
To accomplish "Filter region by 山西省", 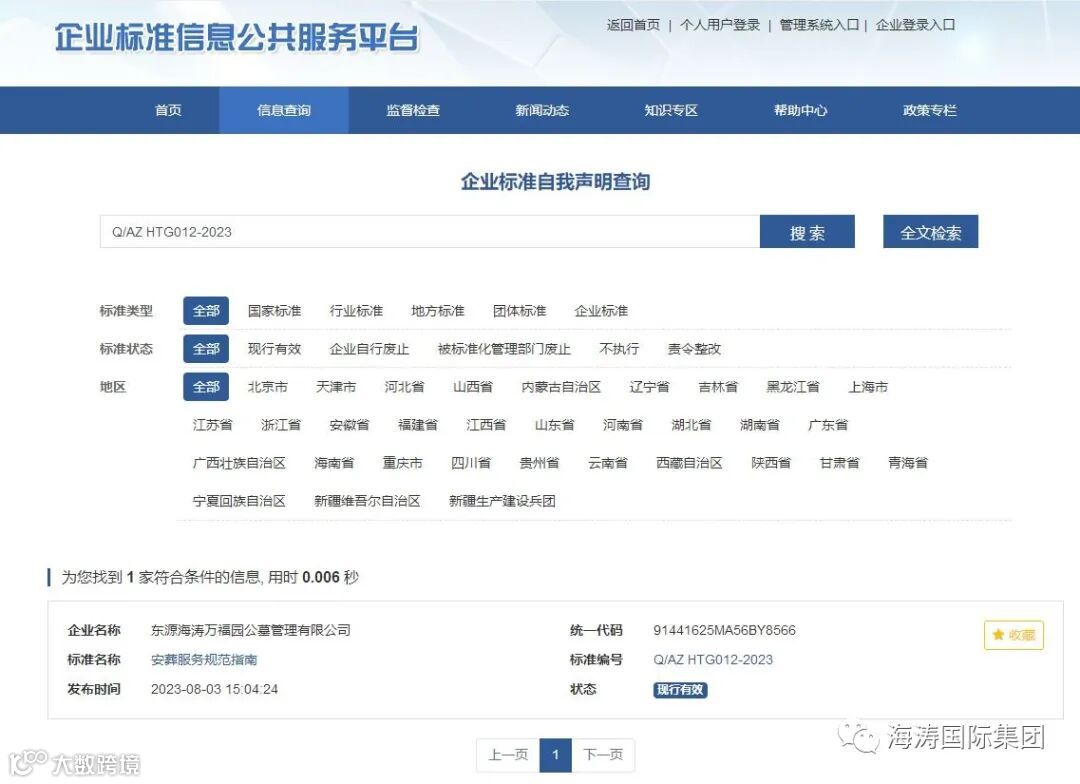I will [472, 386].
